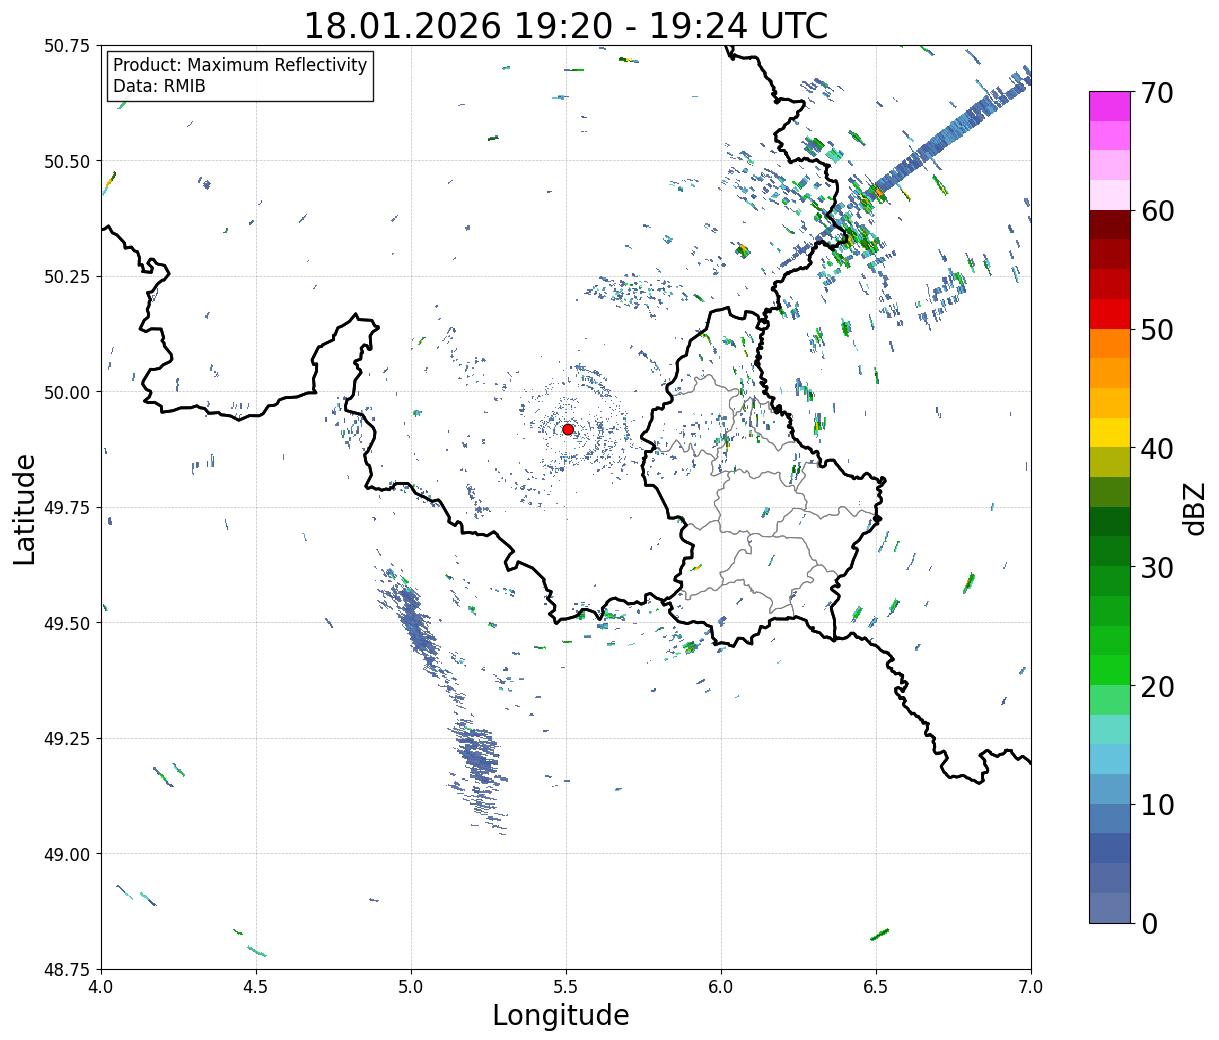
Task: Click the longitude tick label 7.0
Action: coord(1031,987)
